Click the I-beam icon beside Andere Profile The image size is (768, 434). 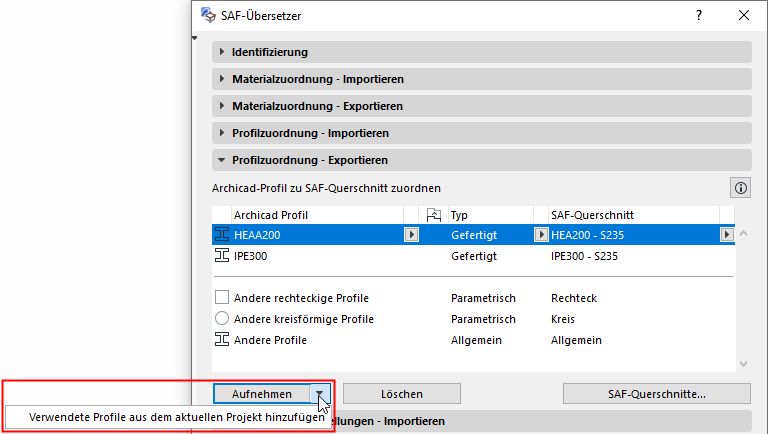pos(222,339)
